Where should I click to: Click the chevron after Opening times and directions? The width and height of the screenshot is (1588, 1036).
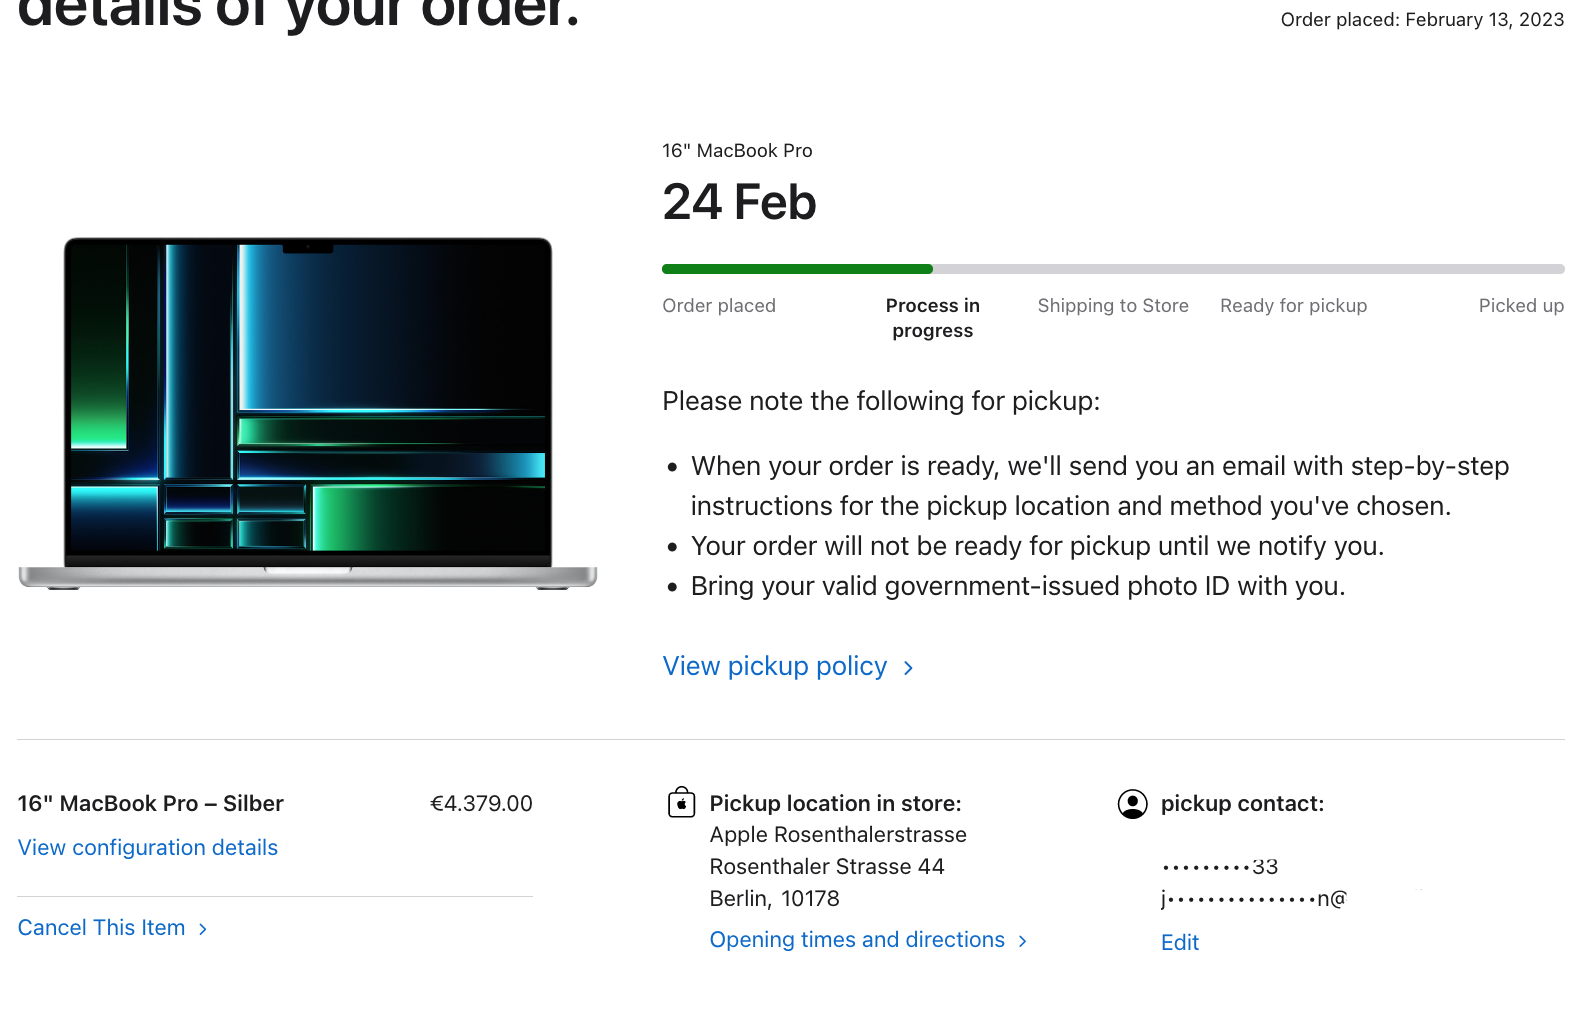pos(1022,941)
